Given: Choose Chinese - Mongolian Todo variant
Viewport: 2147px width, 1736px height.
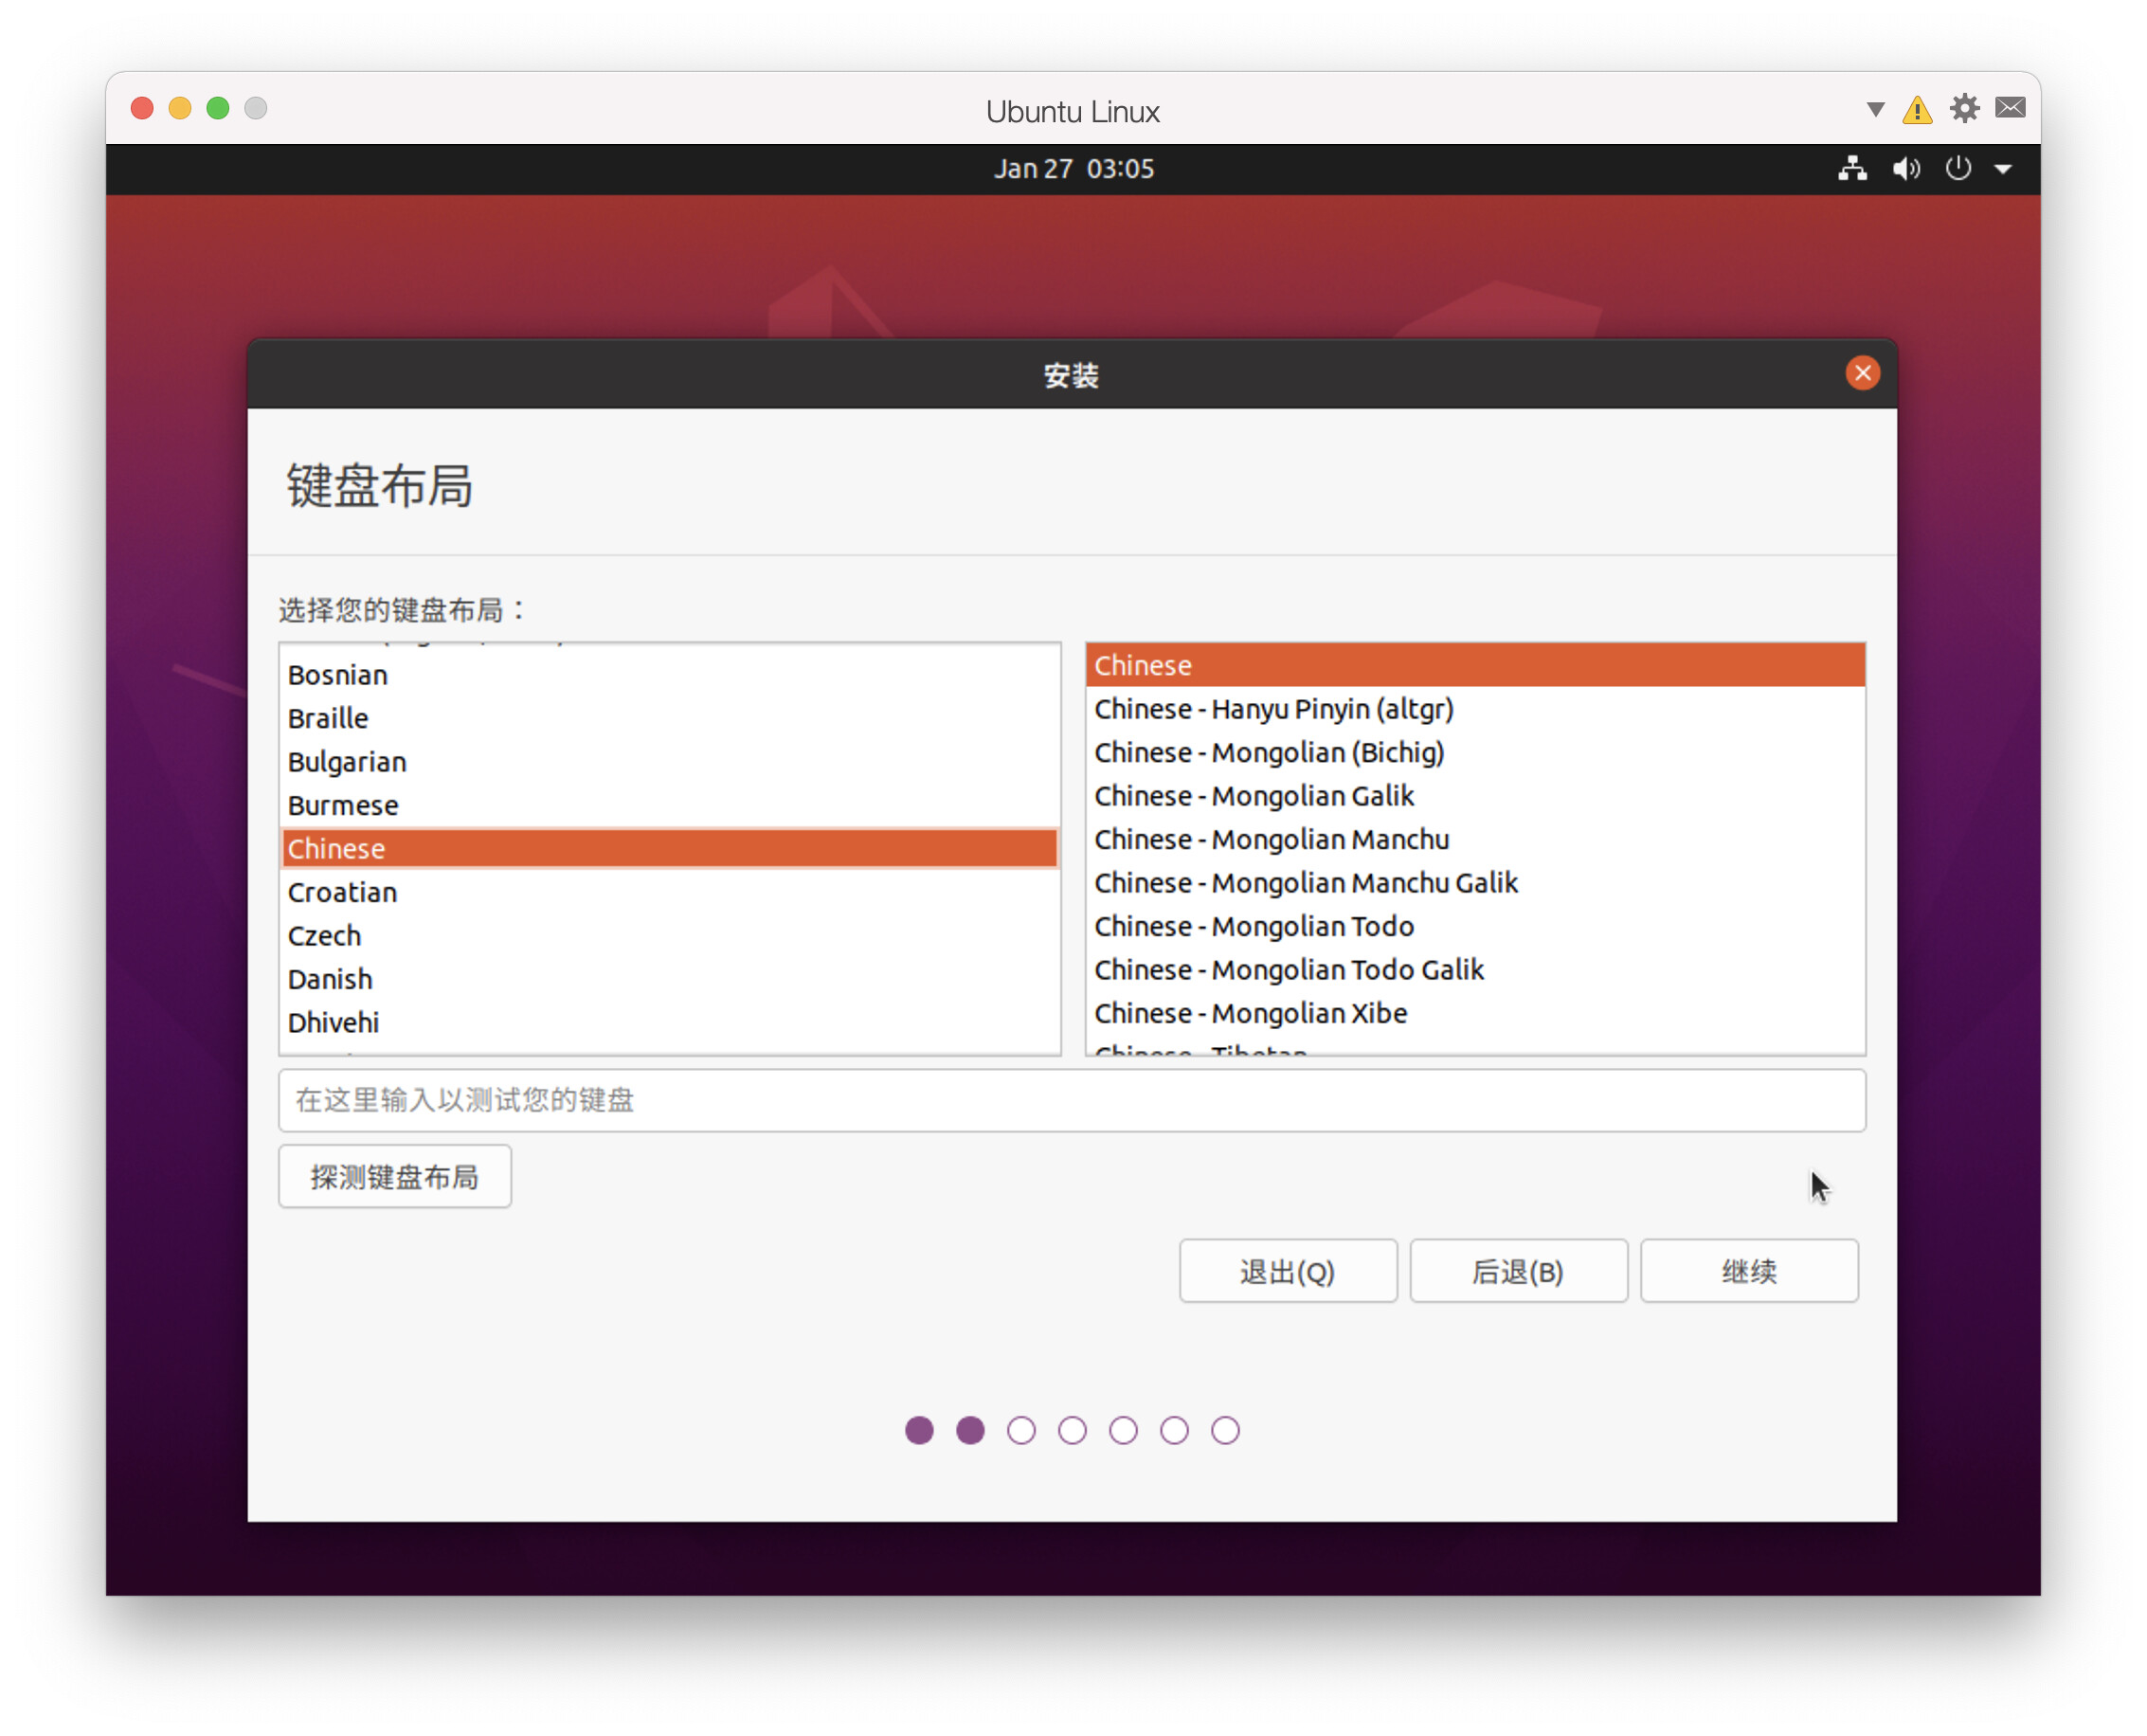Looking at the screenshot, I should click(x=1475, y=926).
